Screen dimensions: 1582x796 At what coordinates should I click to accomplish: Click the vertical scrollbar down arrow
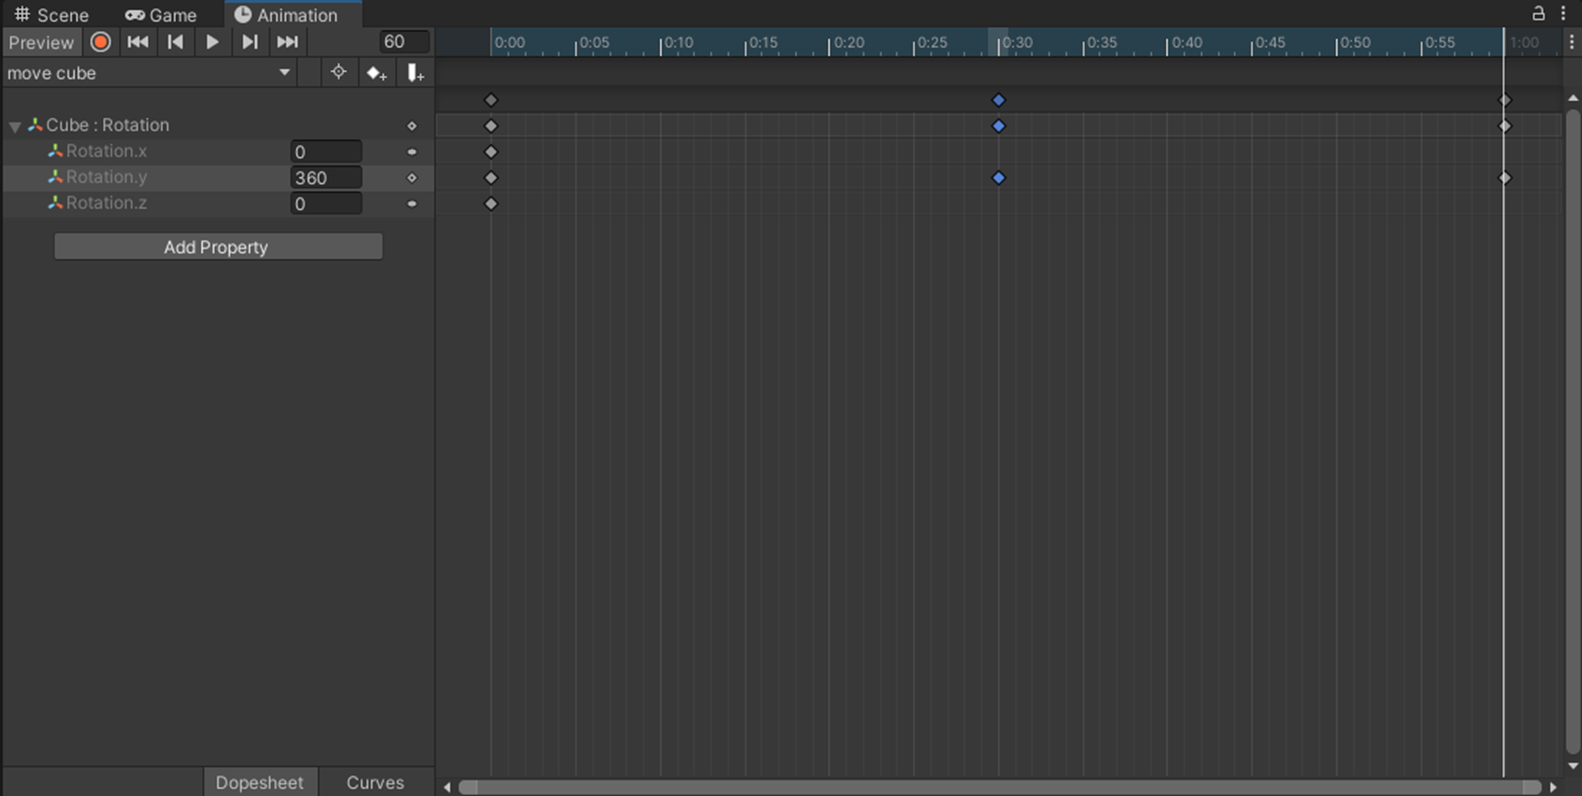(x=1573, y=766)
